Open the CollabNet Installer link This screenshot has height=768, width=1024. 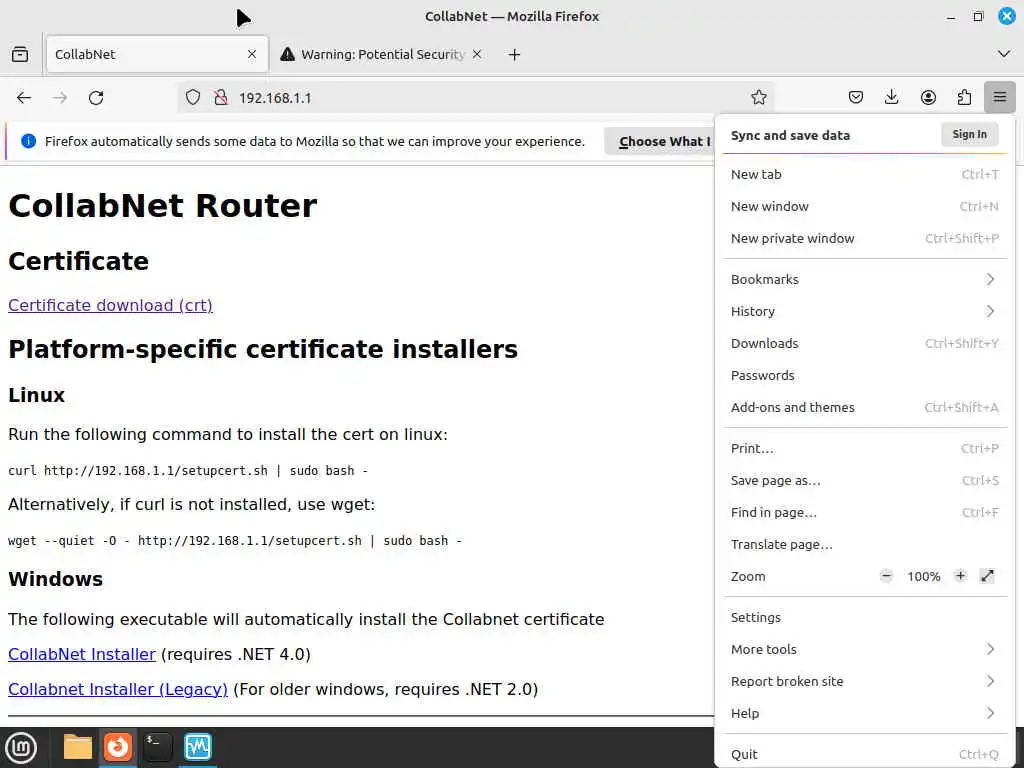point(82,654)
